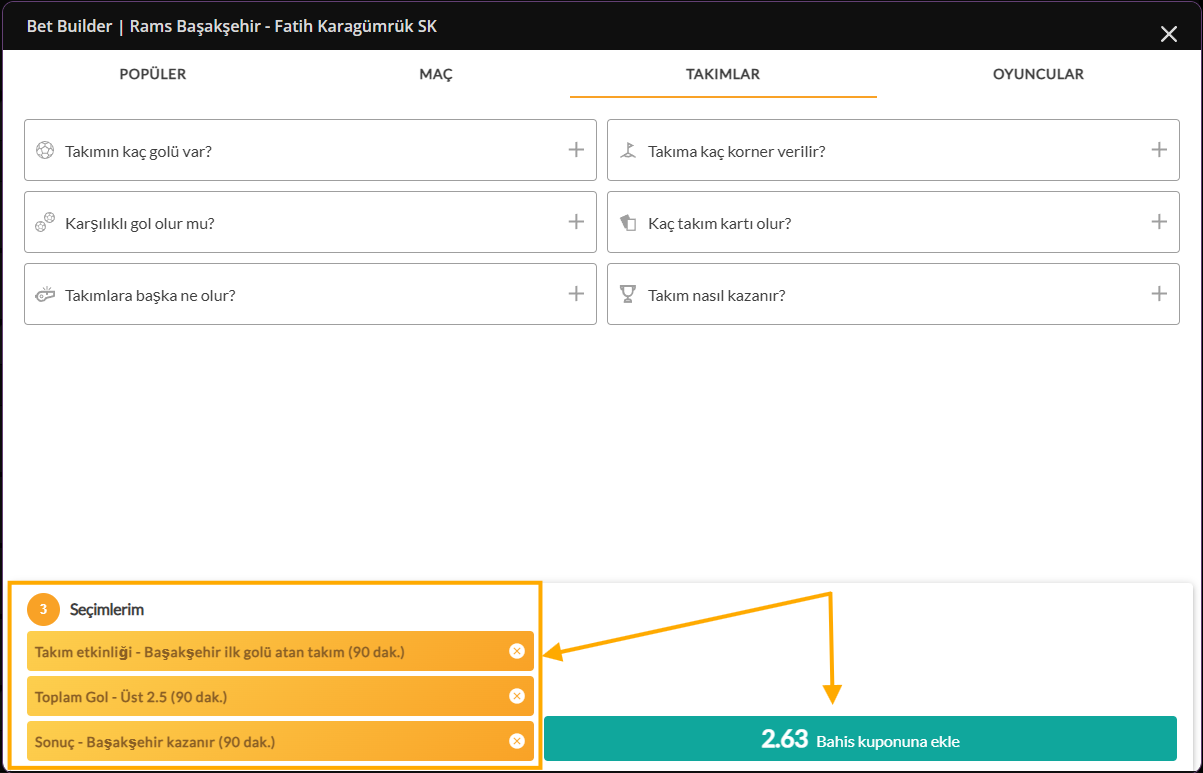Expand 'Takıma kaç korner verilir?' plus
Viewport: 1203px width, 773px height.
[x=1159, y=150]
